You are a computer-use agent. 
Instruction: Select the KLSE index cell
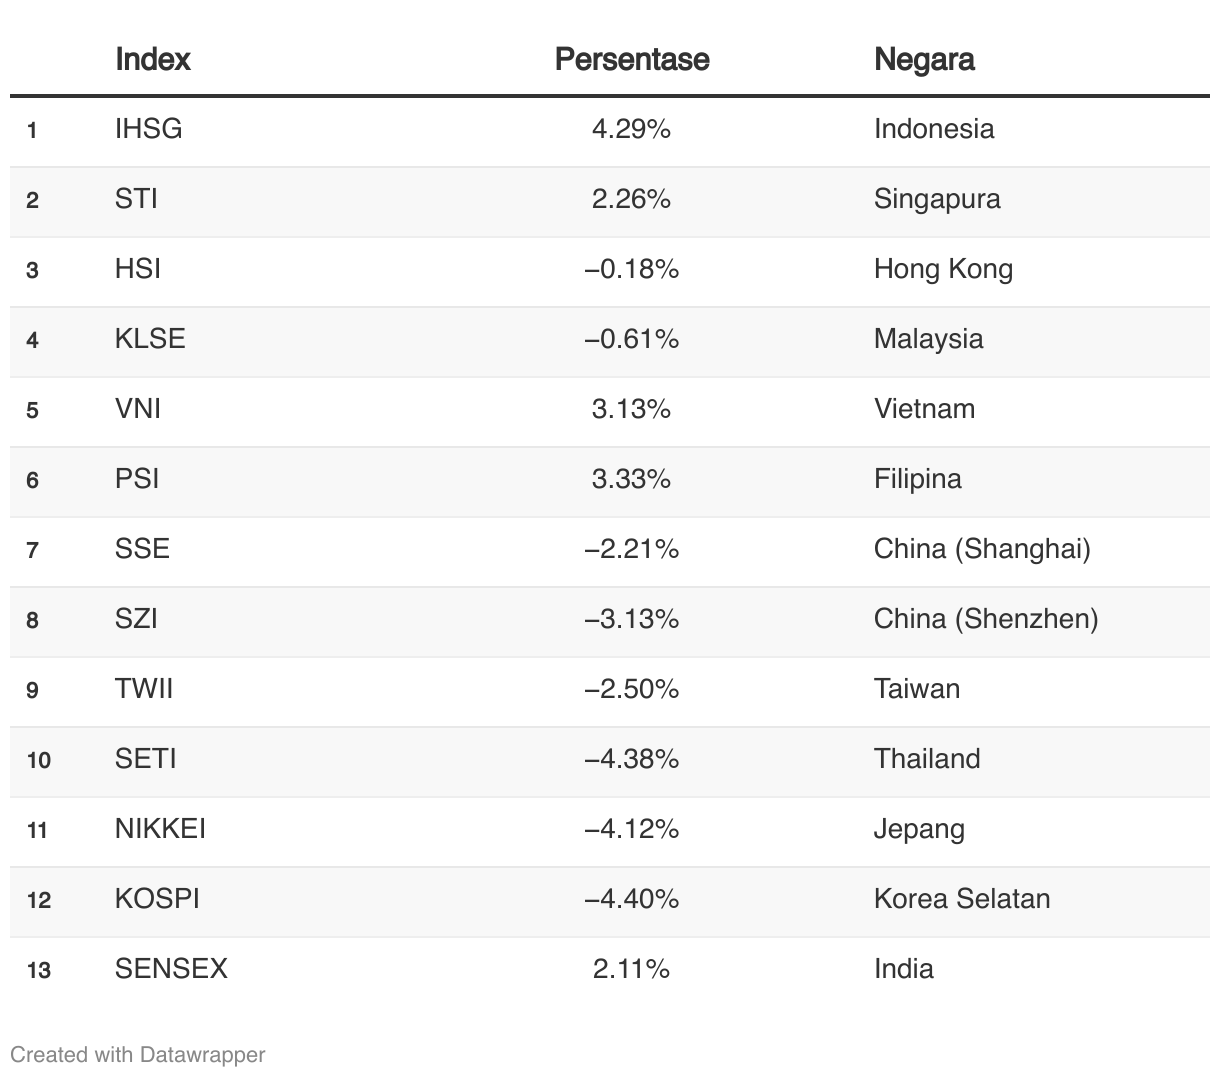point(150,339)
